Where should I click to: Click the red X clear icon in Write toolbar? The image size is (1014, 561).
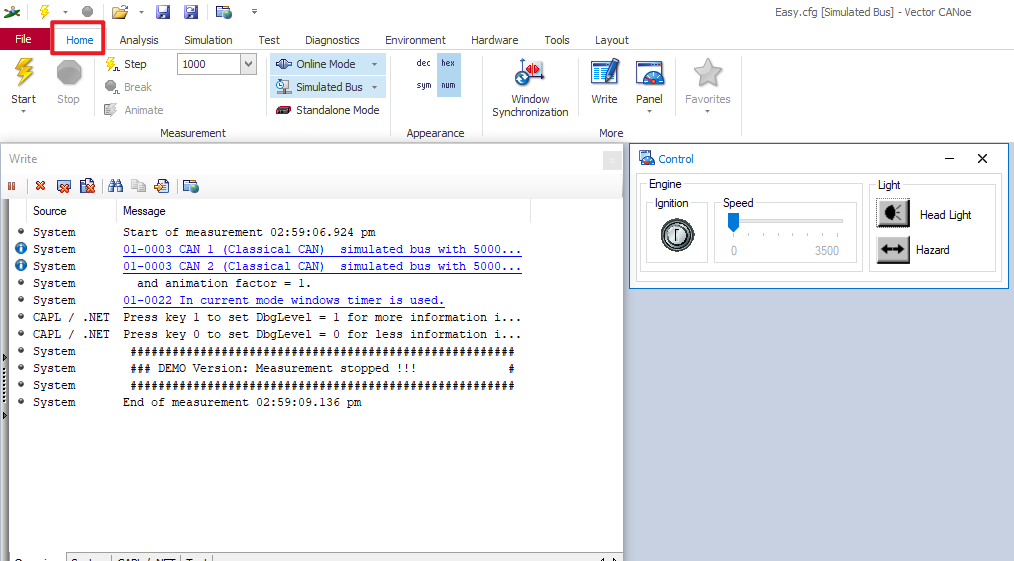41,186
